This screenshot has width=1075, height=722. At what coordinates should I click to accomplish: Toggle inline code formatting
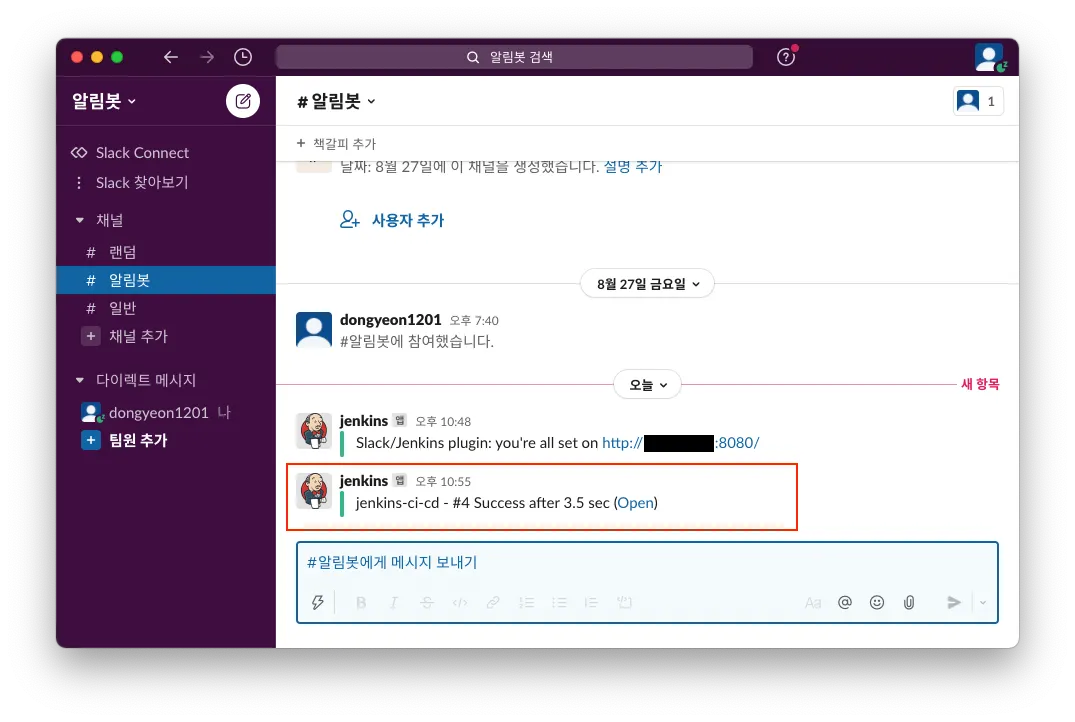click(x=460, y=603)
